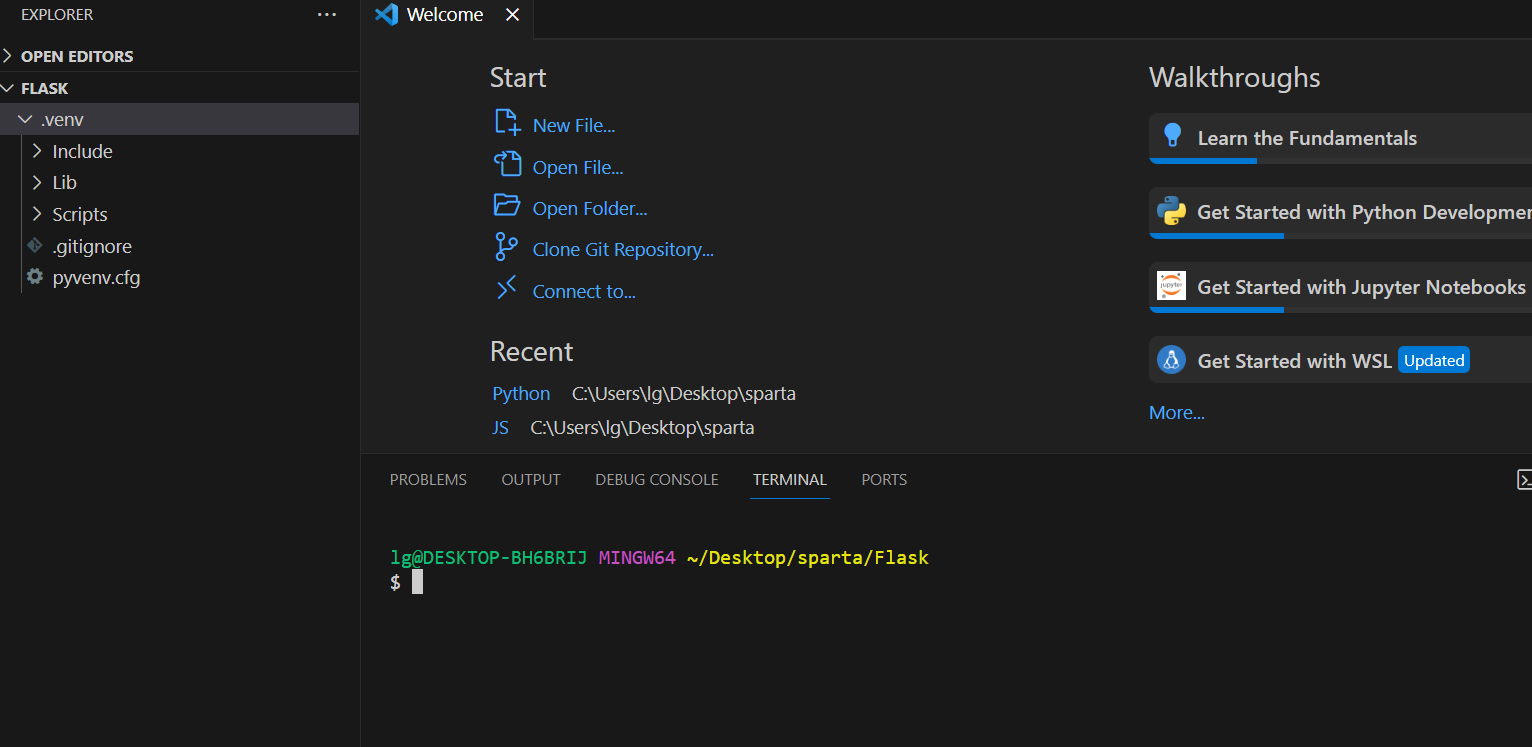Close the Welcome tab

[512, 15]
